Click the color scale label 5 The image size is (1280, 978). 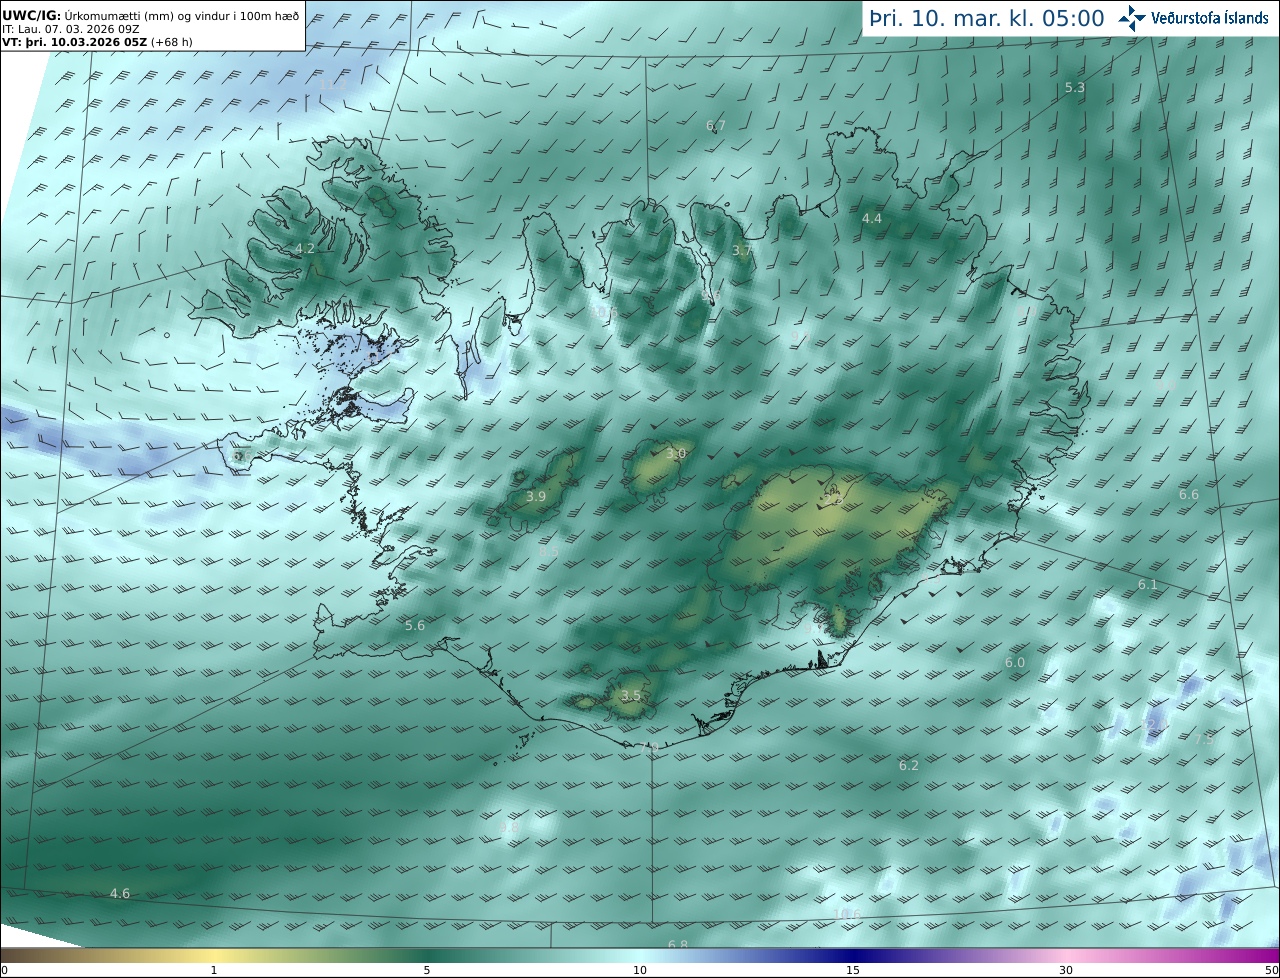[x=427, y=970]
